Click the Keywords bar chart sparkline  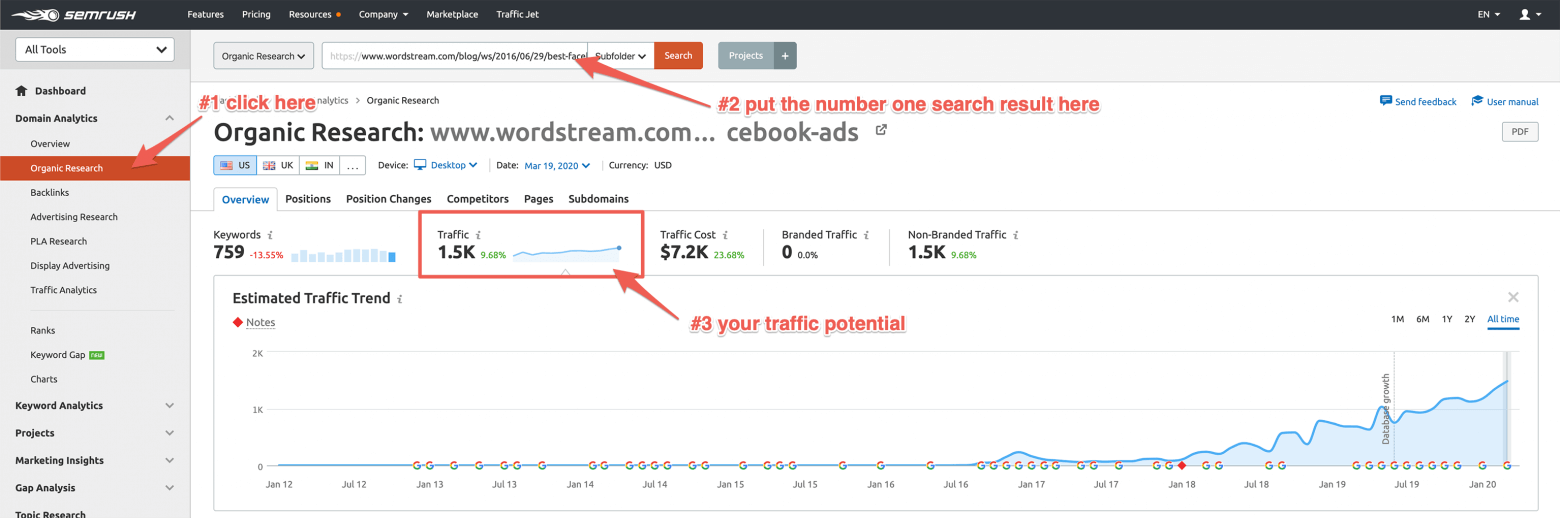(x=343, y=256)
